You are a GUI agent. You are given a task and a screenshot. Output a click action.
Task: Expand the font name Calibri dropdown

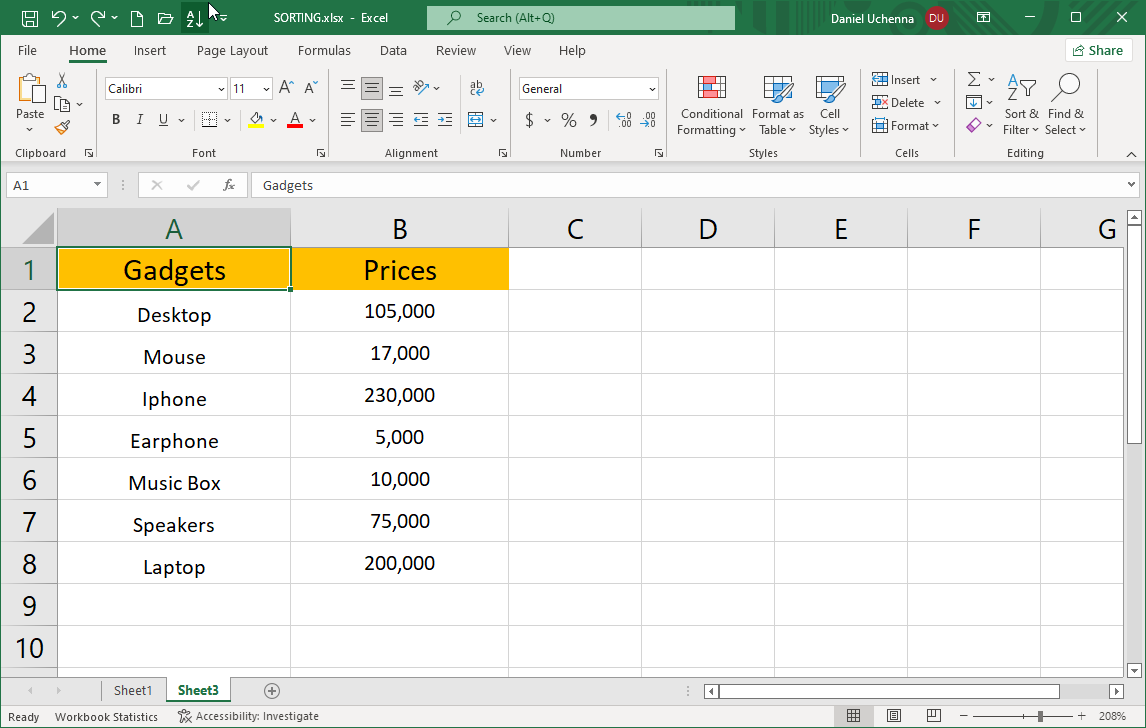pos(221,89)
